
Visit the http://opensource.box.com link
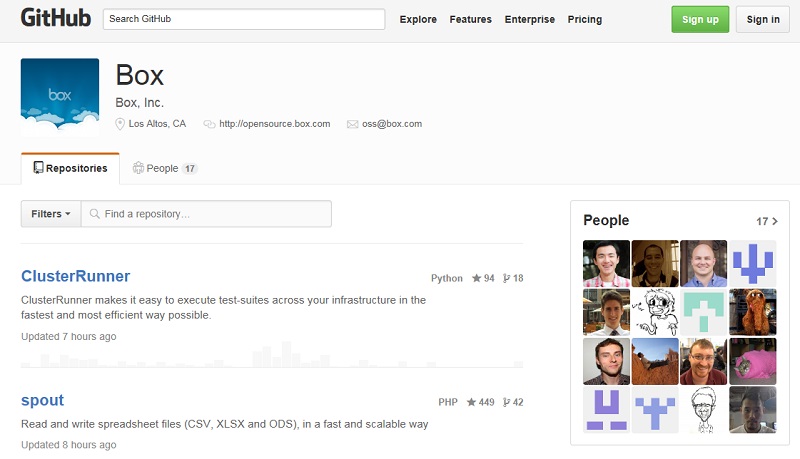[274, 124]
